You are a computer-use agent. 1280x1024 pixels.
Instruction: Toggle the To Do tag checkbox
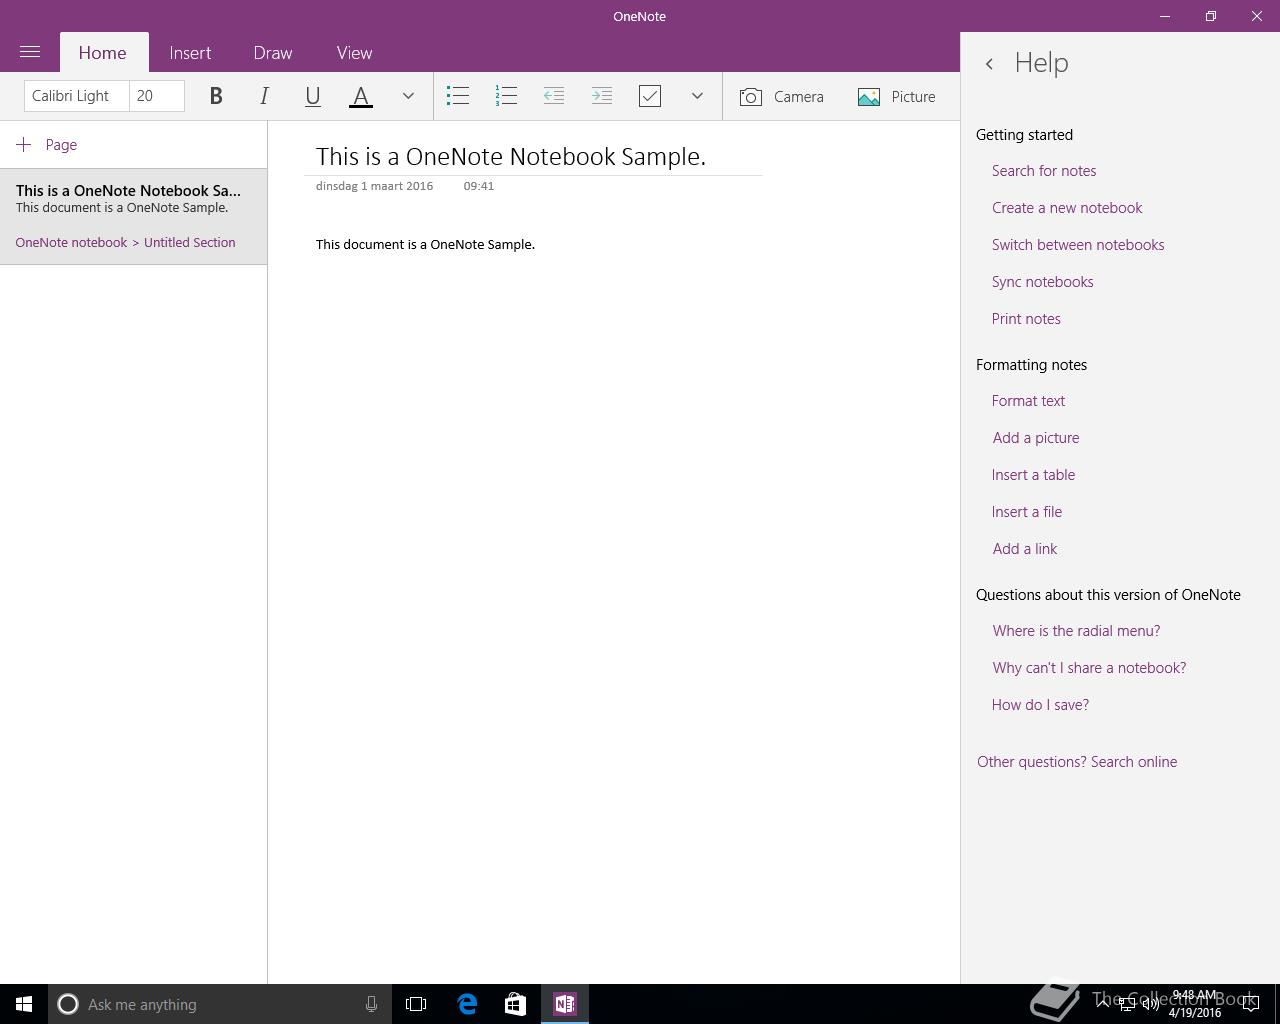650,96
